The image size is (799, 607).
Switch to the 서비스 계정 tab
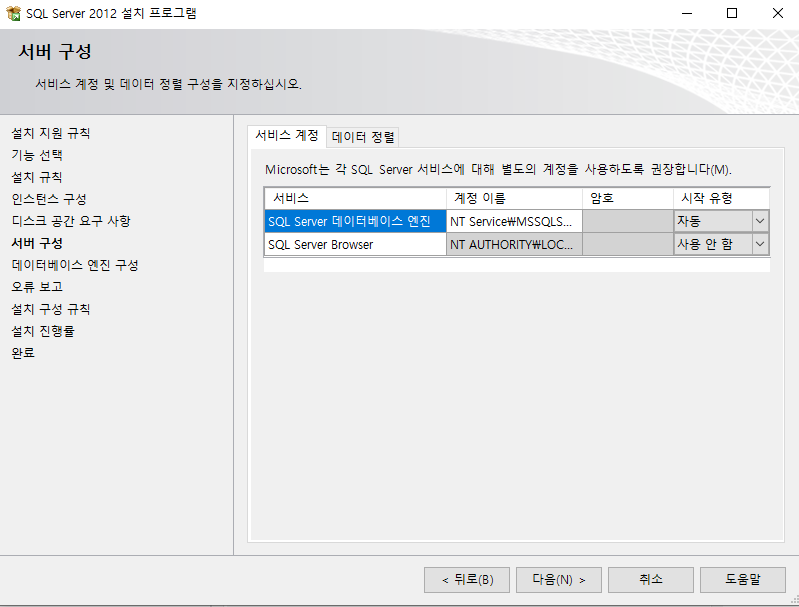[x=287, y=136]
